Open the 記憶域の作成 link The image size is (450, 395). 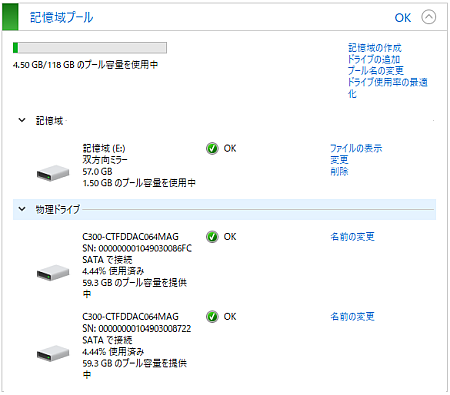click(x=375, y=48)
